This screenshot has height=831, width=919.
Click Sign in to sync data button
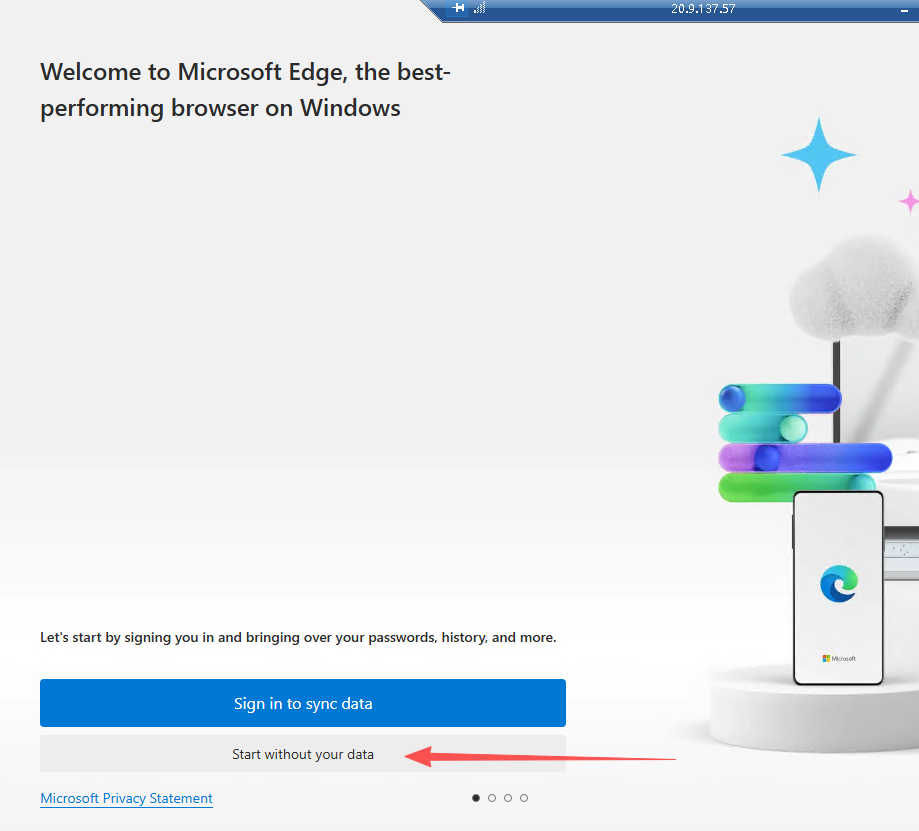tap(303, 703)
